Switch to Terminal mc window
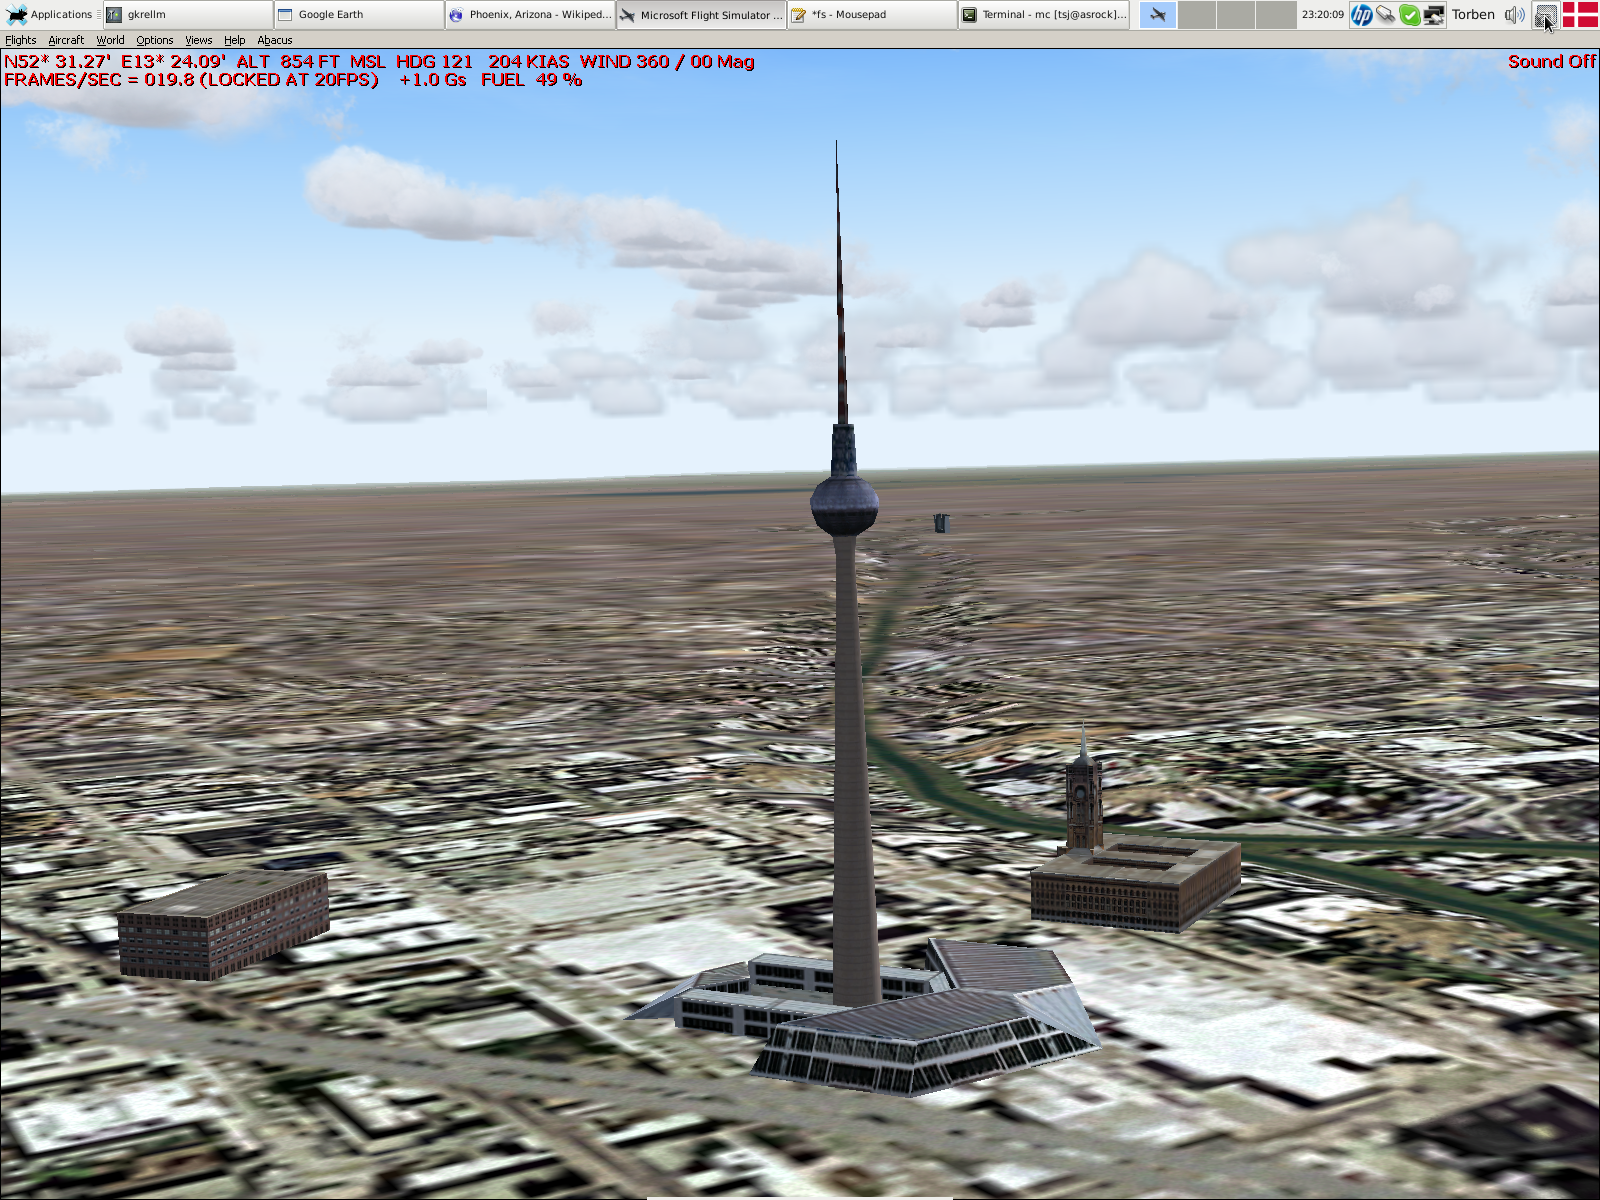Image resolution: width=1600 pixels, height=1200 pixels. pyautogui.click(x=1044, y=15)
